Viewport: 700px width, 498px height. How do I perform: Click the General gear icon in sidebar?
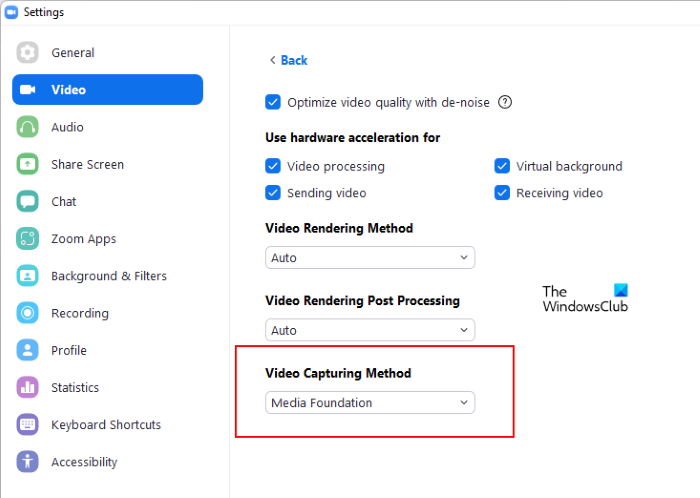point(28,53)
